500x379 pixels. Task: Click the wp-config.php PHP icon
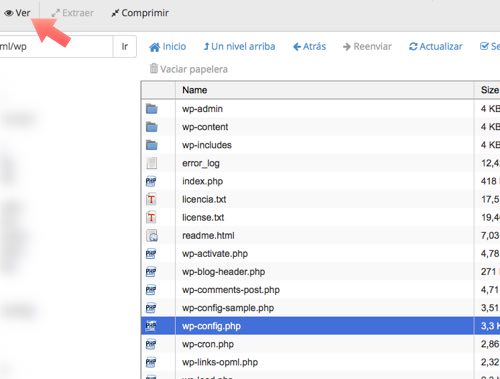tap(151, 326)
